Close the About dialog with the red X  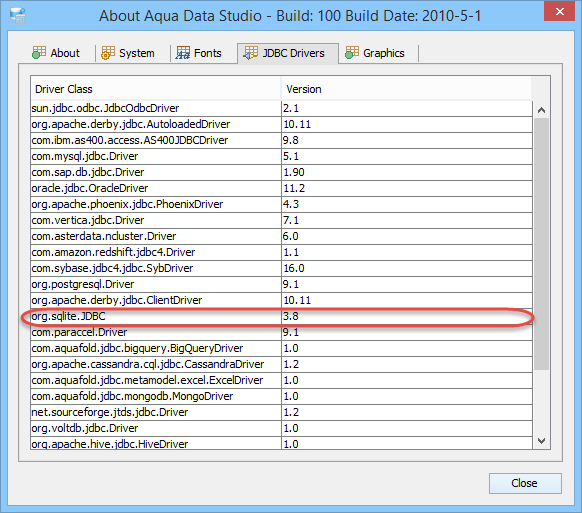560,12
